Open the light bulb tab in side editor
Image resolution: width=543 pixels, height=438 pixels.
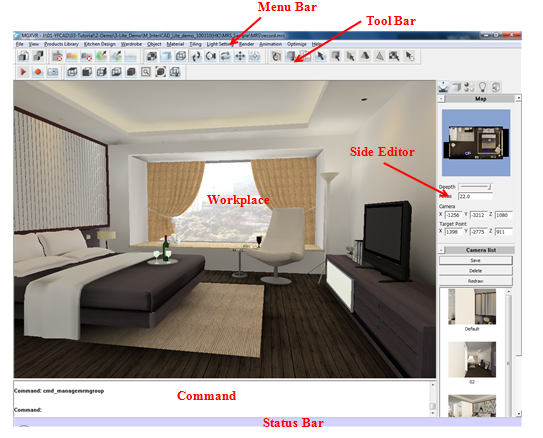482,87
